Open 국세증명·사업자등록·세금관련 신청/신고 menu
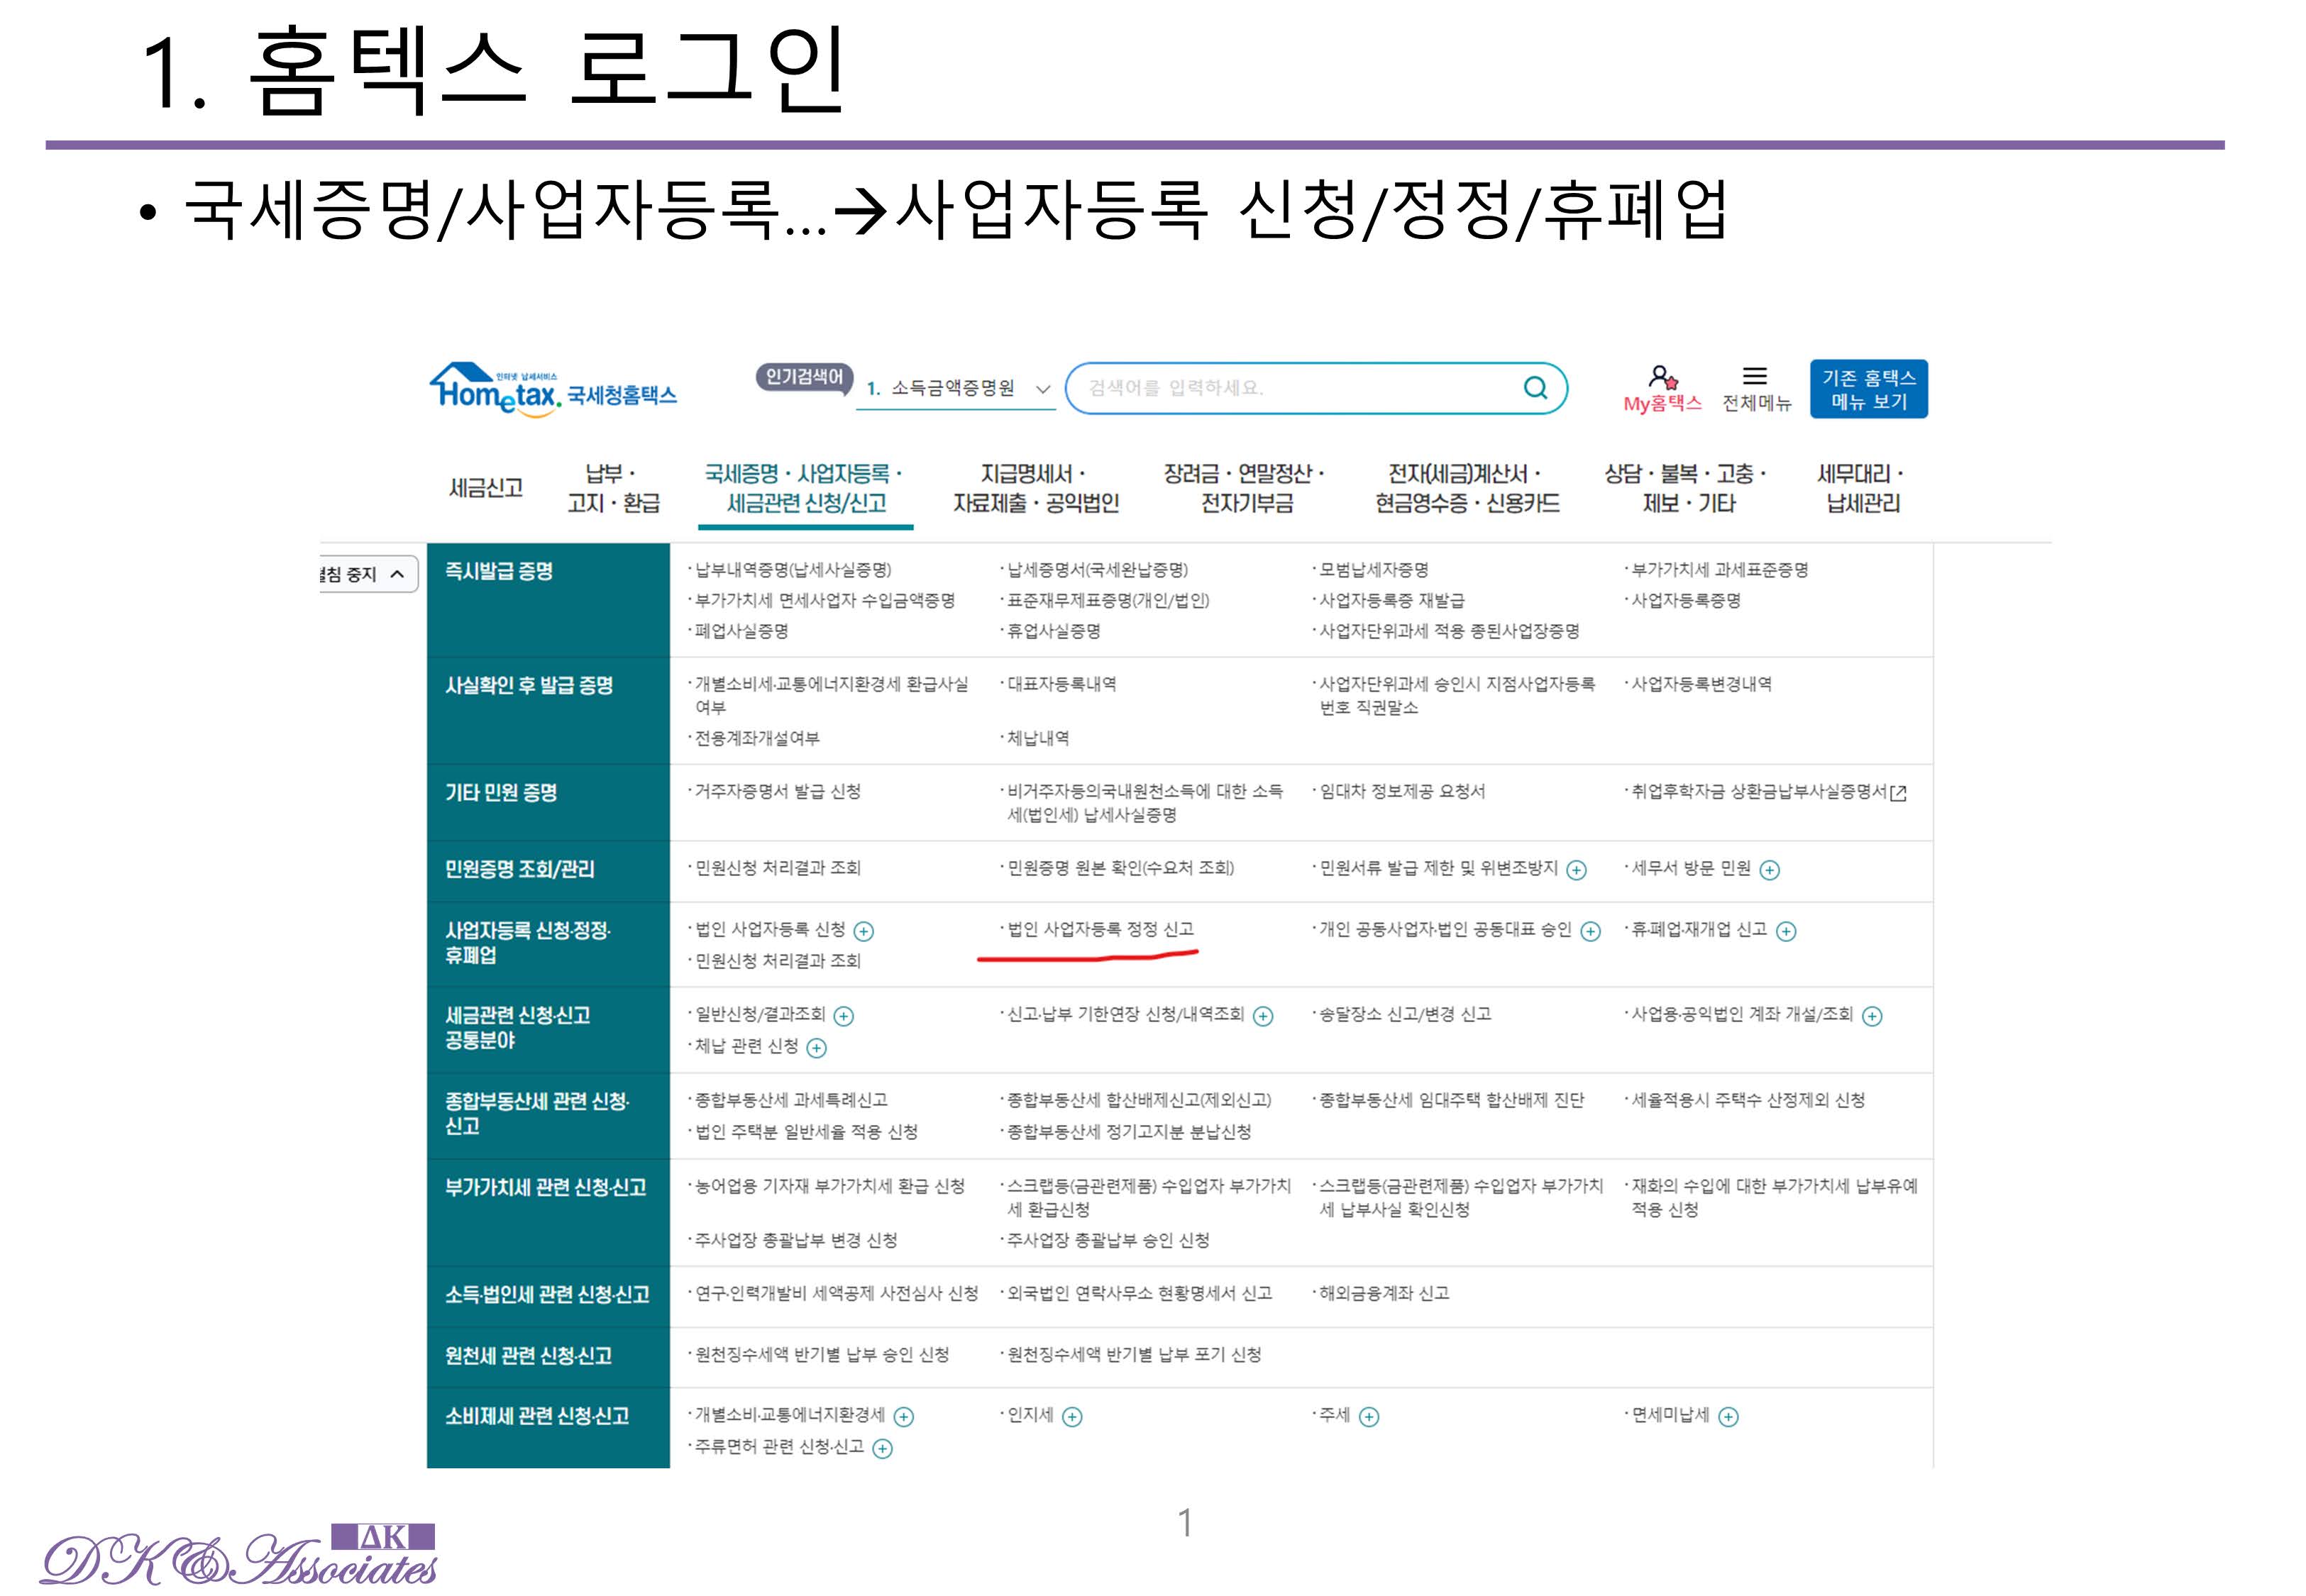Image resolution: width=2306 pixels, height=1596 pixels. tap(805, 488)
